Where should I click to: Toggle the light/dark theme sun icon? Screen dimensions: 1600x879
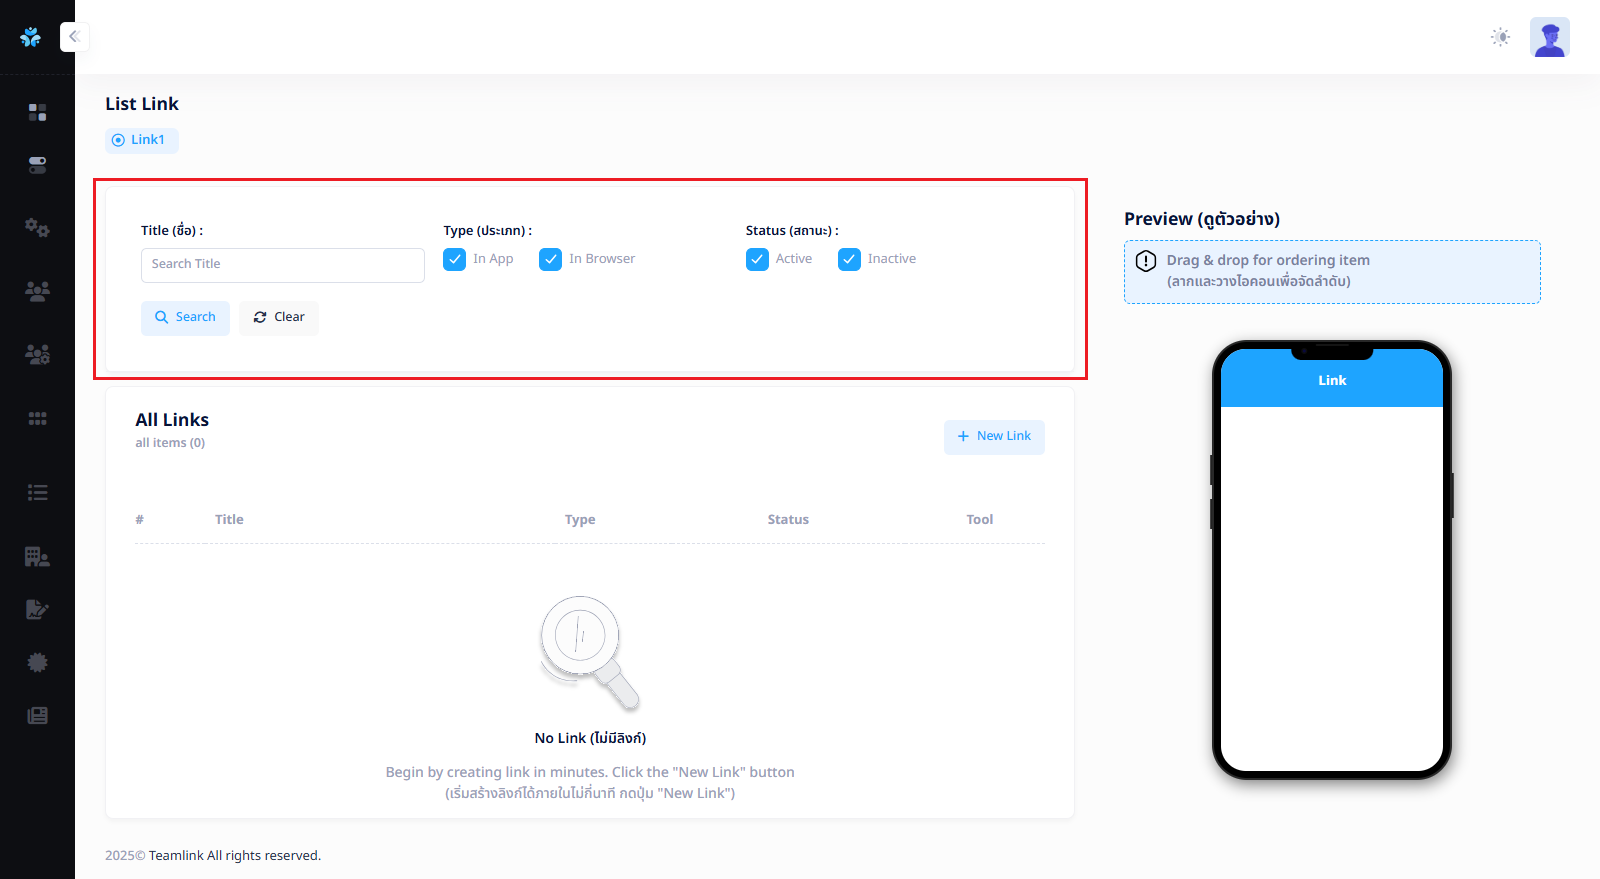pyautogui.click(x=1500, y=37)
